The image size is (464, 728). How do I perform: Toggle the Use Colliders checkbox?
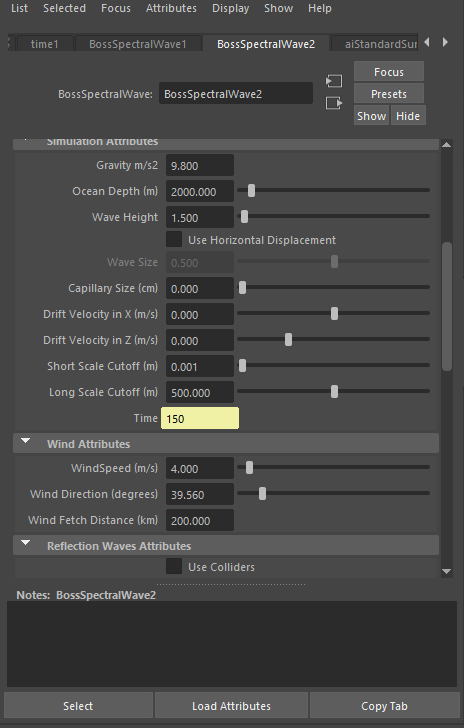[174, 566]
